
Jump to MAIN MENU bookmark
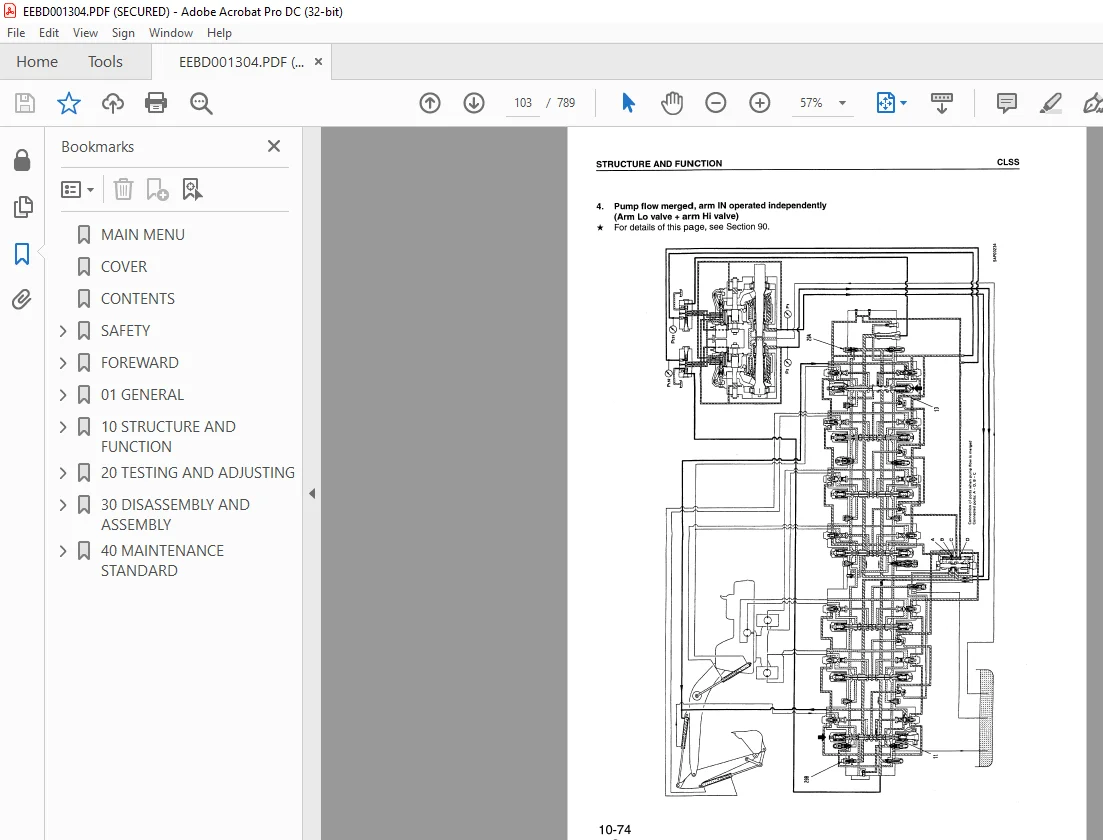tap(143, 235)
